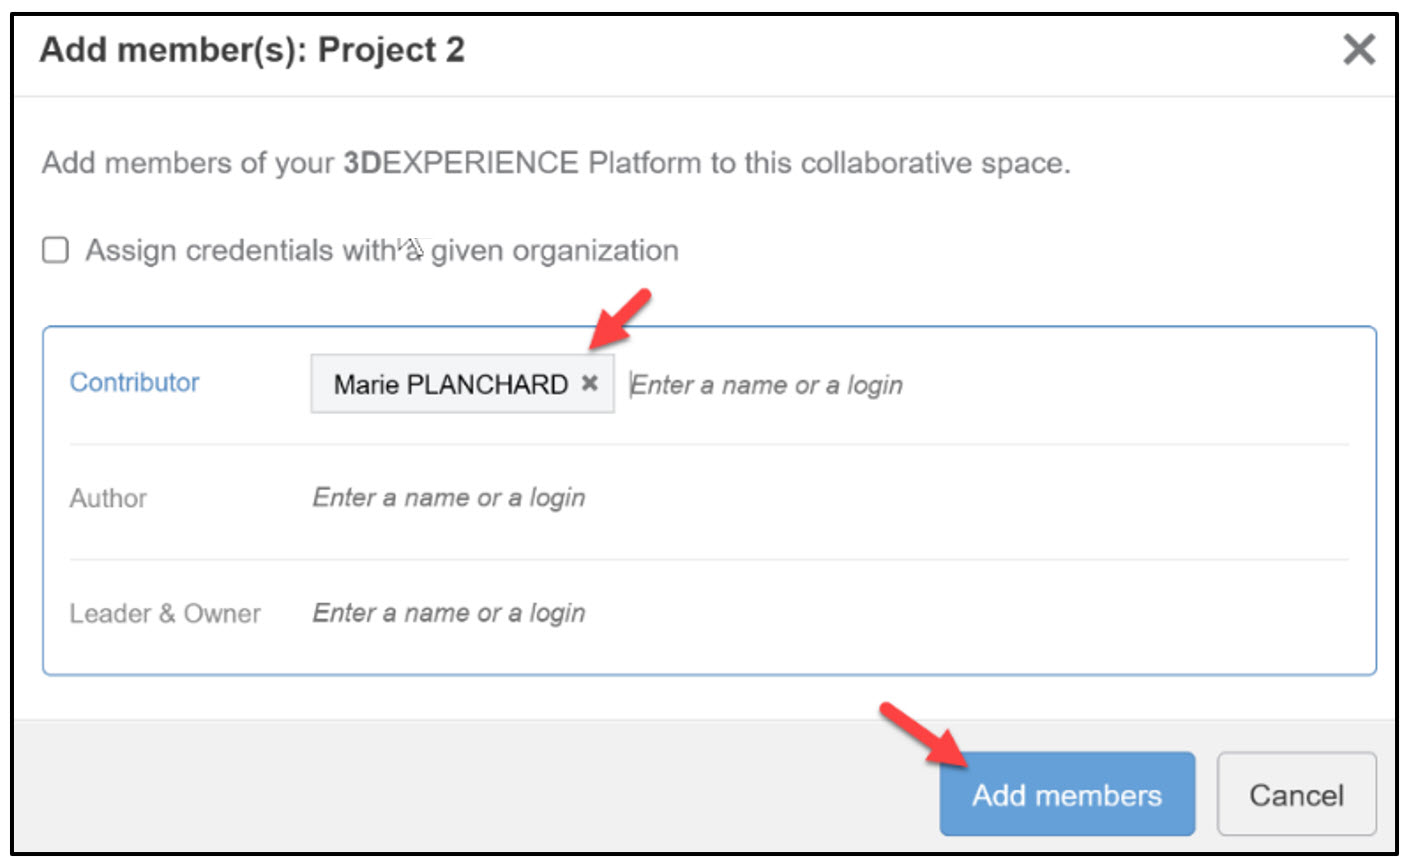Close the Add member(s): Project 2 dialog
The width and height of the screenshot is (1404, 857).
click(1359, 49)
